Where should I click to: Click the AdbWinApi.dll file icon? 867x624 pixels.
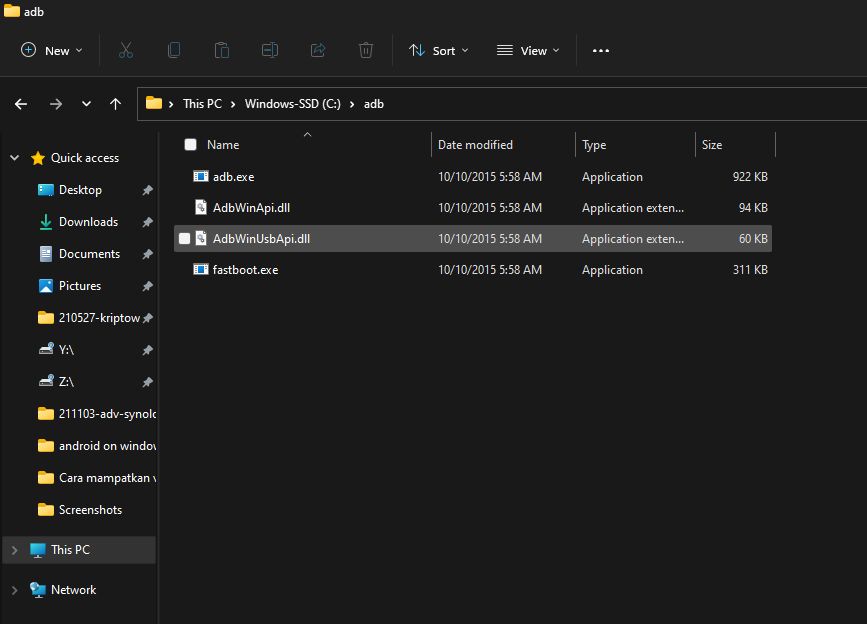click(x=201, y=207)
